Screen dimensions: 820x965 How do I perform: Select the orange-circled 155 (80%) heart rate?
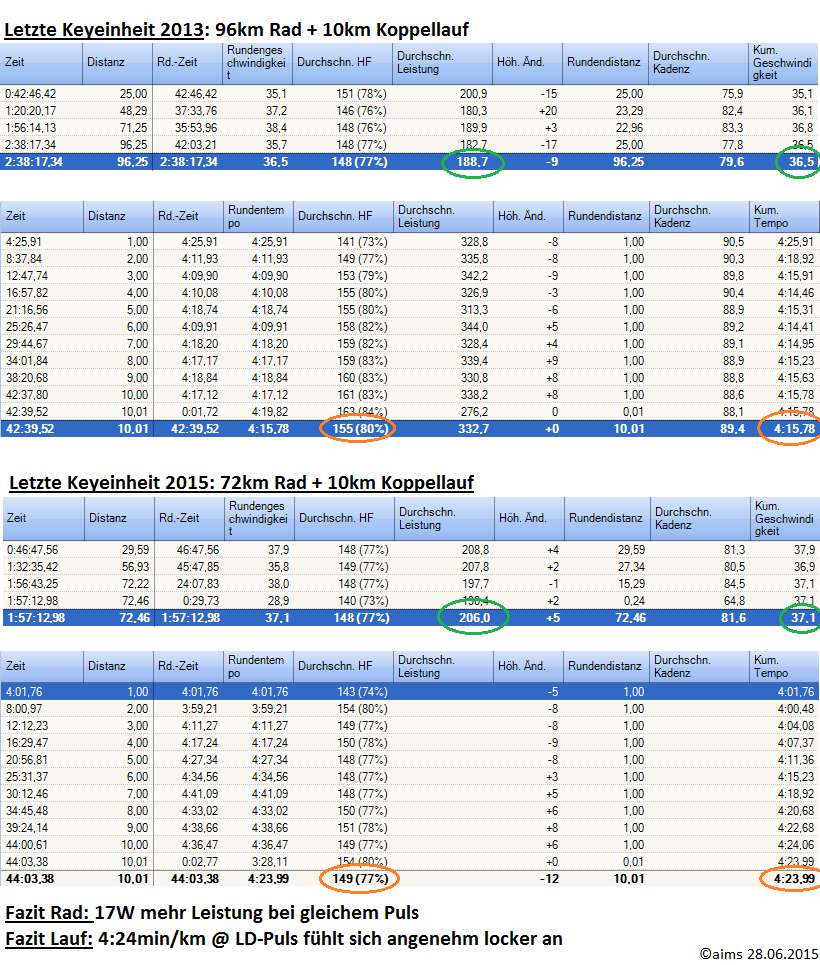pyautogui.click(x=357, y=428)
